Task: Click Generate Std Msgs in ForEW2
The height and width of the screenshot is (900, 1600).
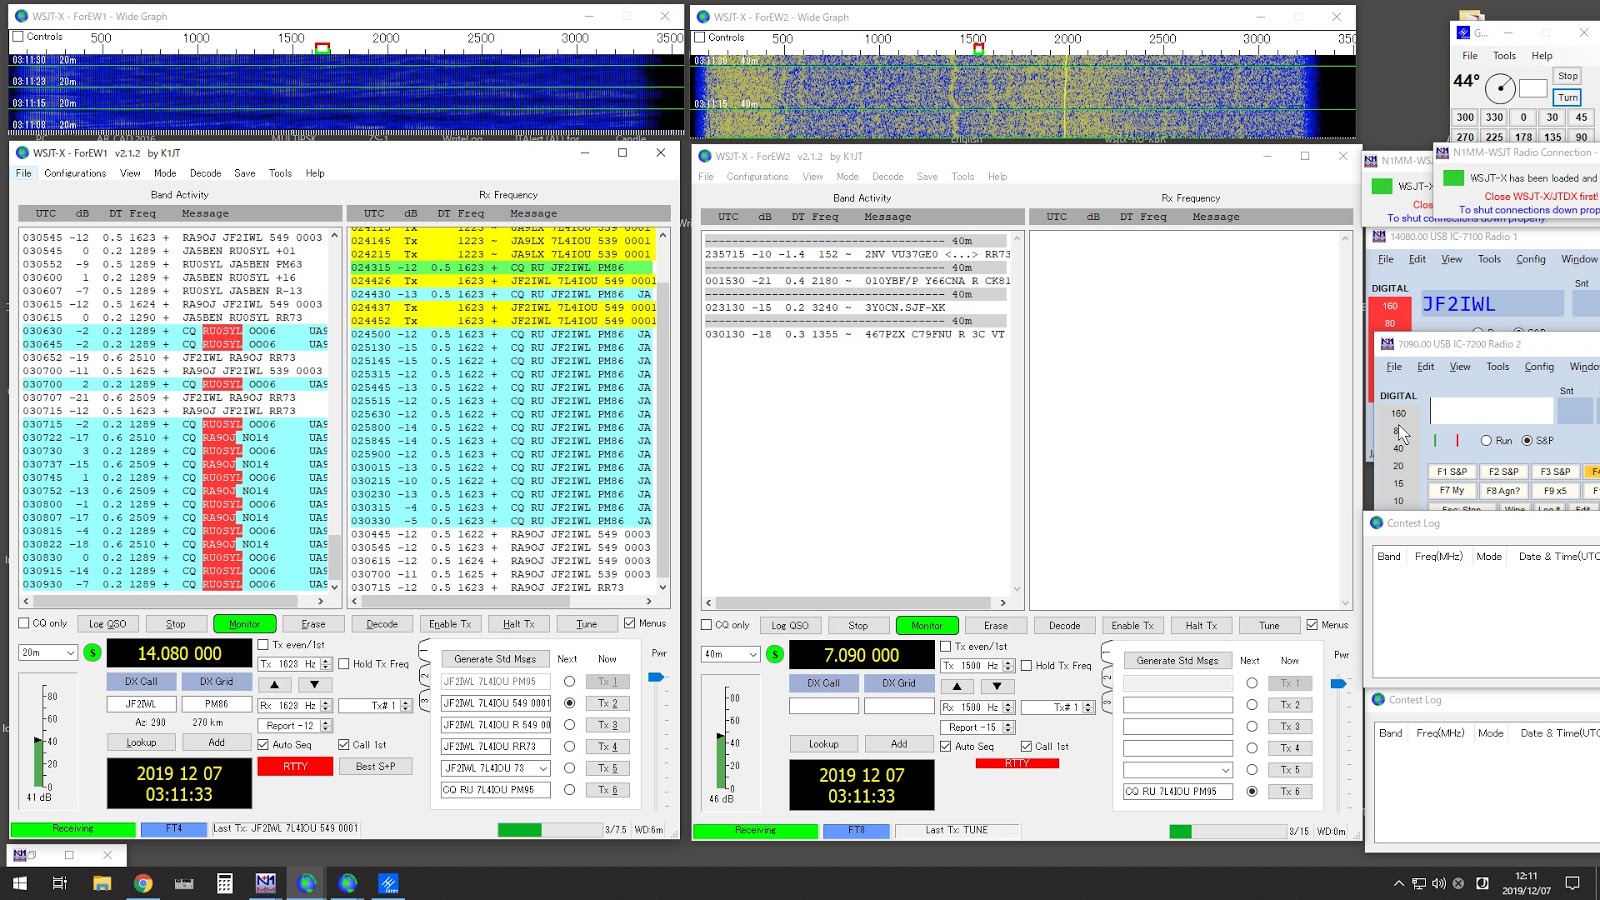Action: tap(1178, 661)
